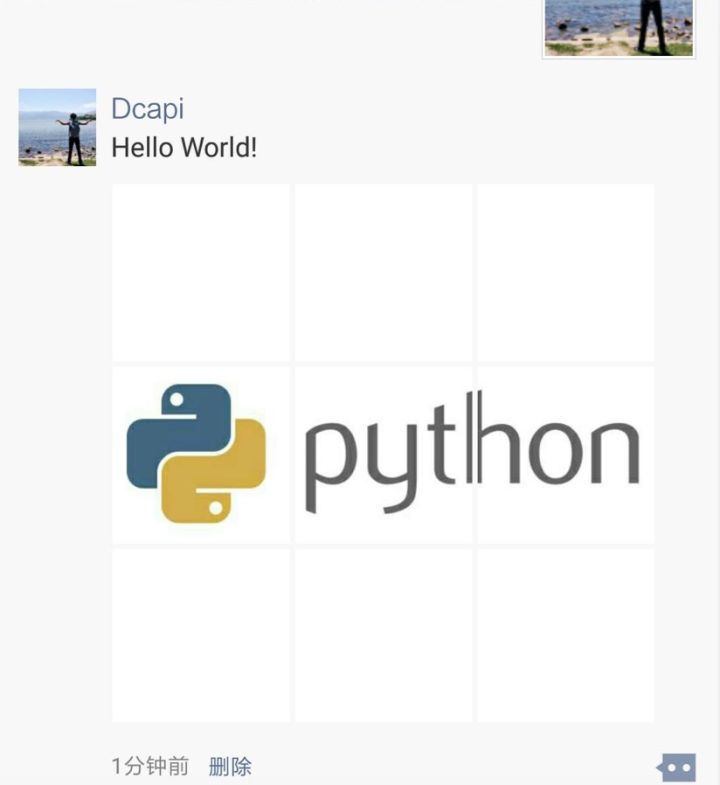This screenshot has width=720, height=785.
Task: Open the Dcapi username link
Action: pyautogui.click(x=148, y=109)
